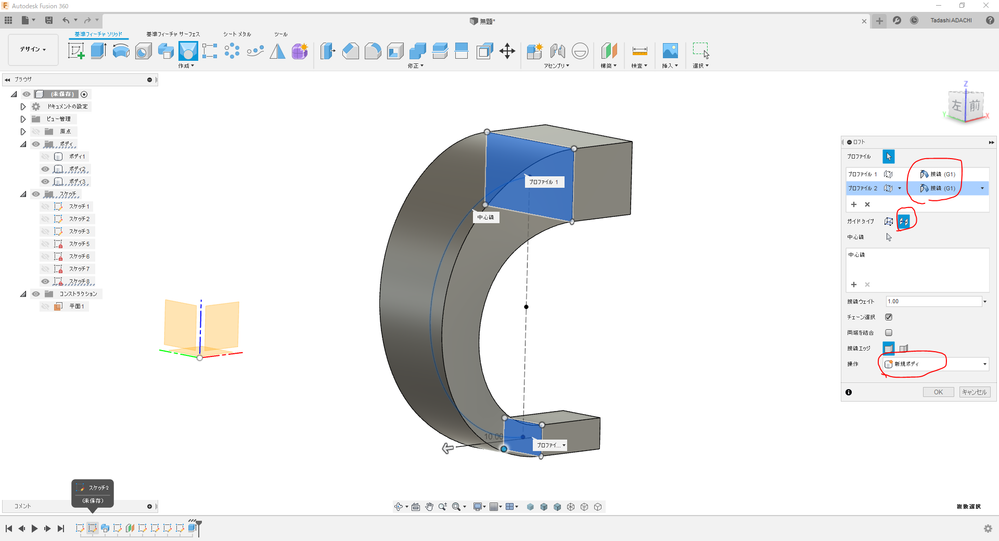This screenshot has width=999, height=541.
Task: Switch to the サーフェス tab
Action: click(x=174, y=34)
